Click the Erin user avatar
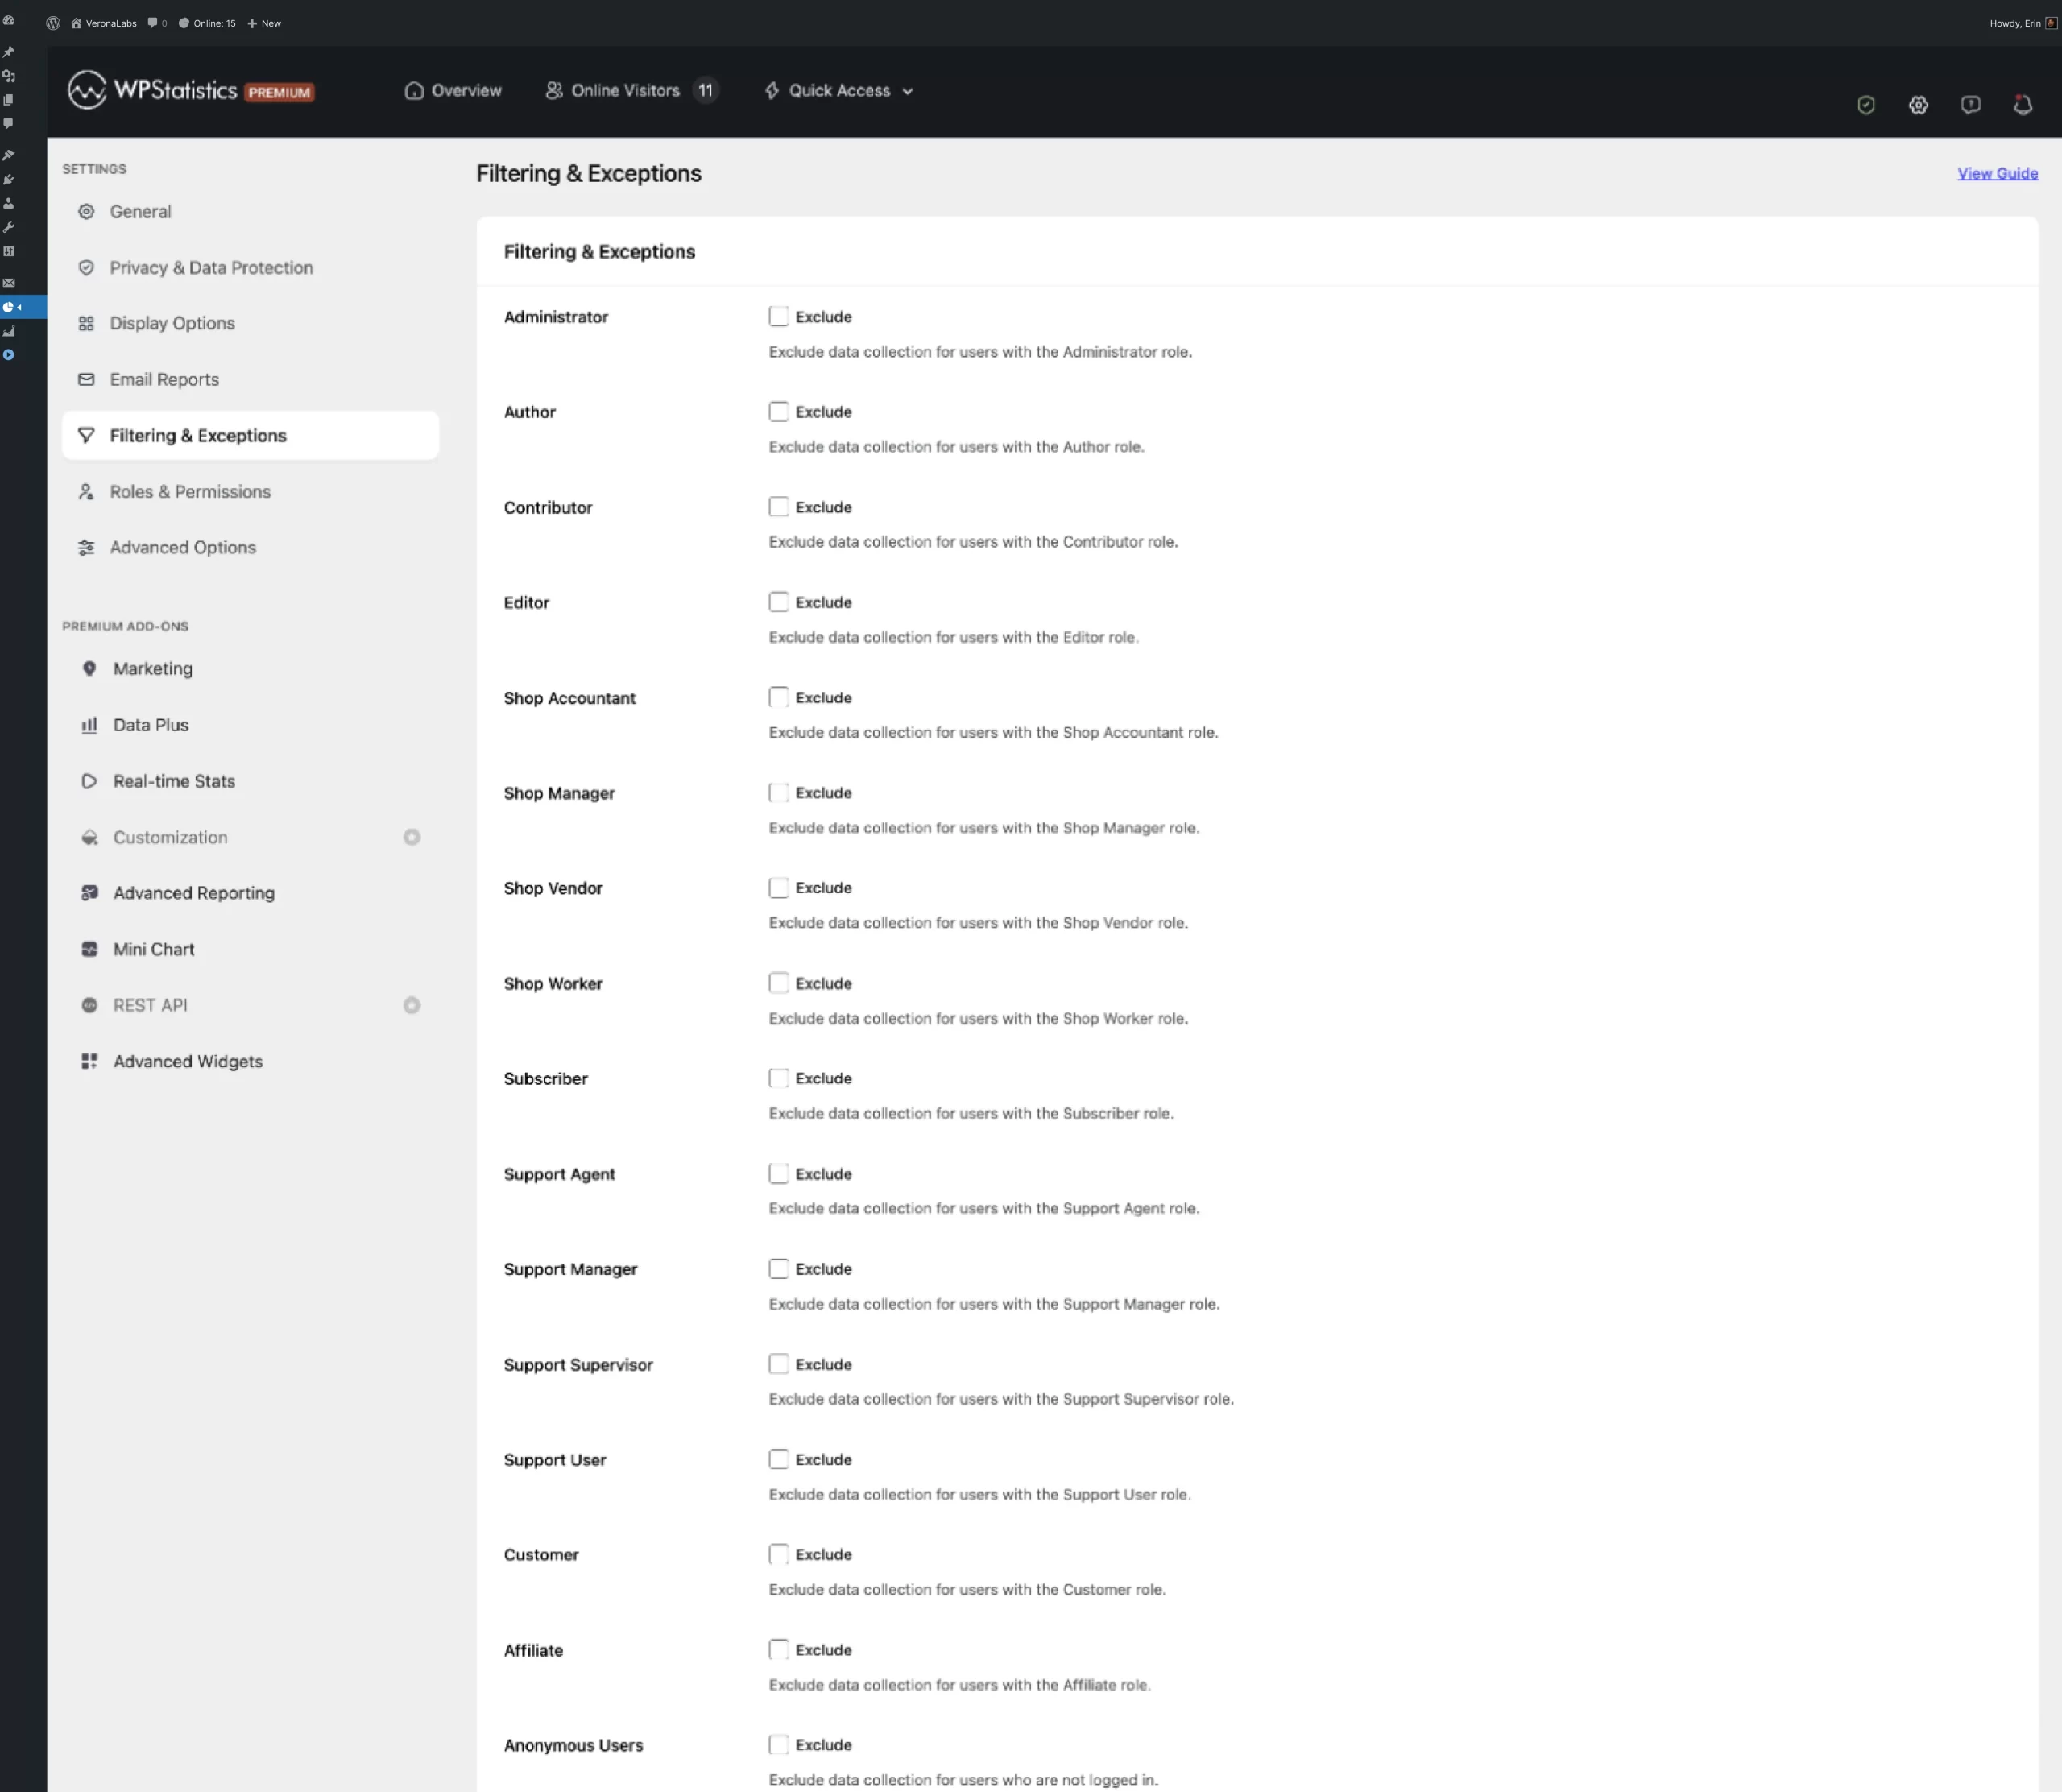2062x1792 pixels. coord(2051,23)
